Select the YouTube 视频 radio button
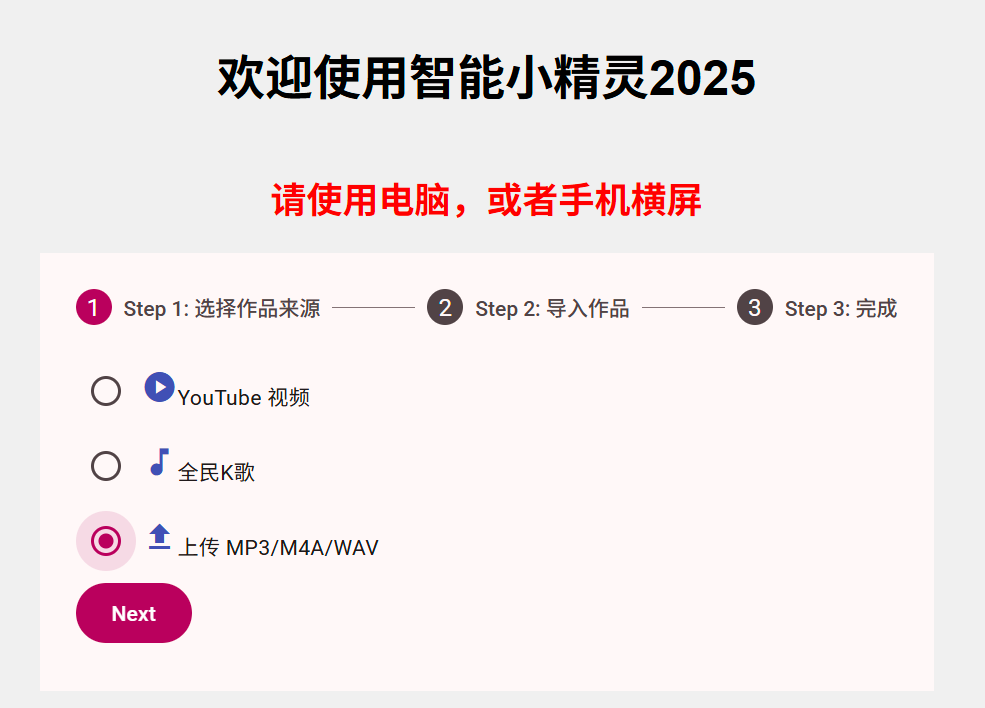The image size is (985, 708). [x=106, y=391]
